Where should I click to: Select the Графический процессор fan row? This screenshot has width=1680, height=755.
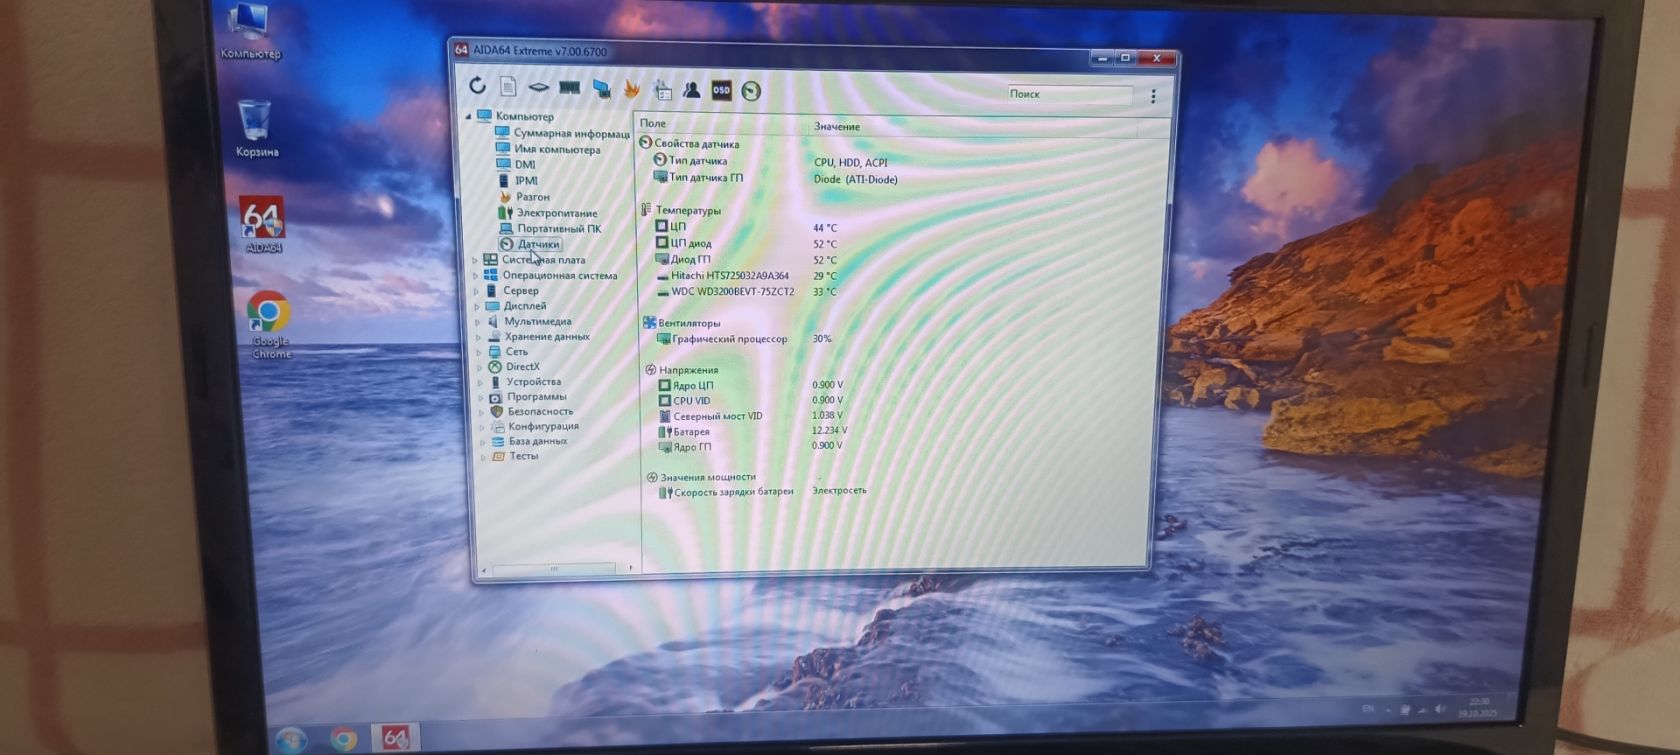(745, 339)
